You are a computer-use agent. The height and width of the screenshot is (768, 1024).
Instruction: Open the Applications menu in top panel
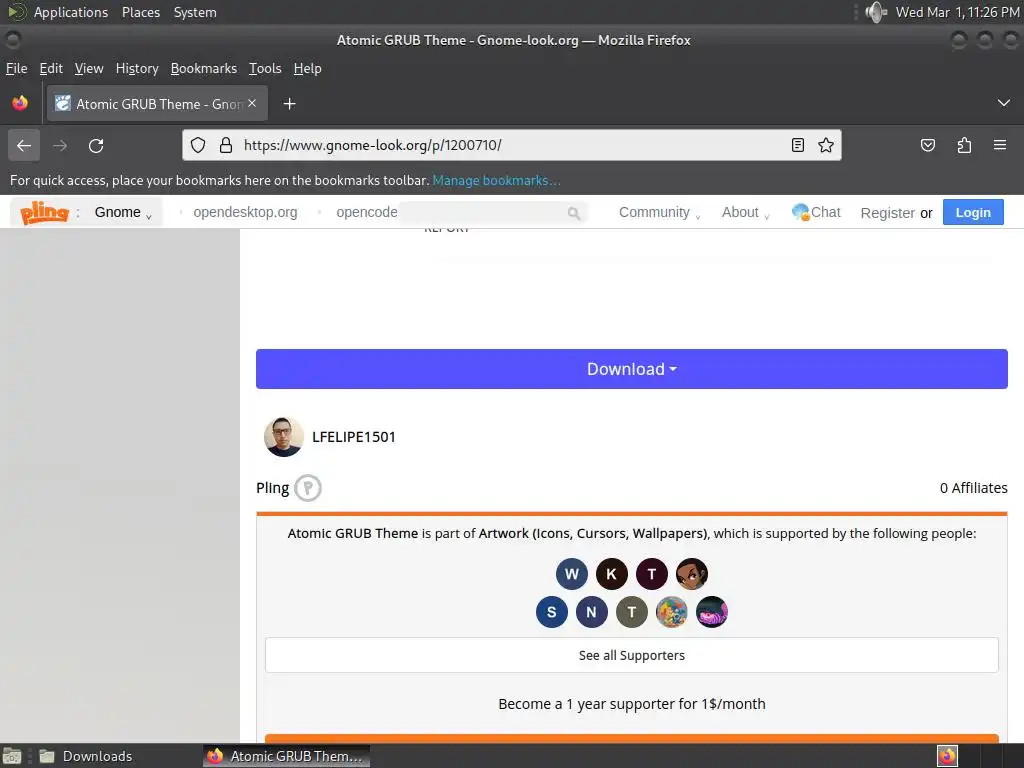point(71,12)
